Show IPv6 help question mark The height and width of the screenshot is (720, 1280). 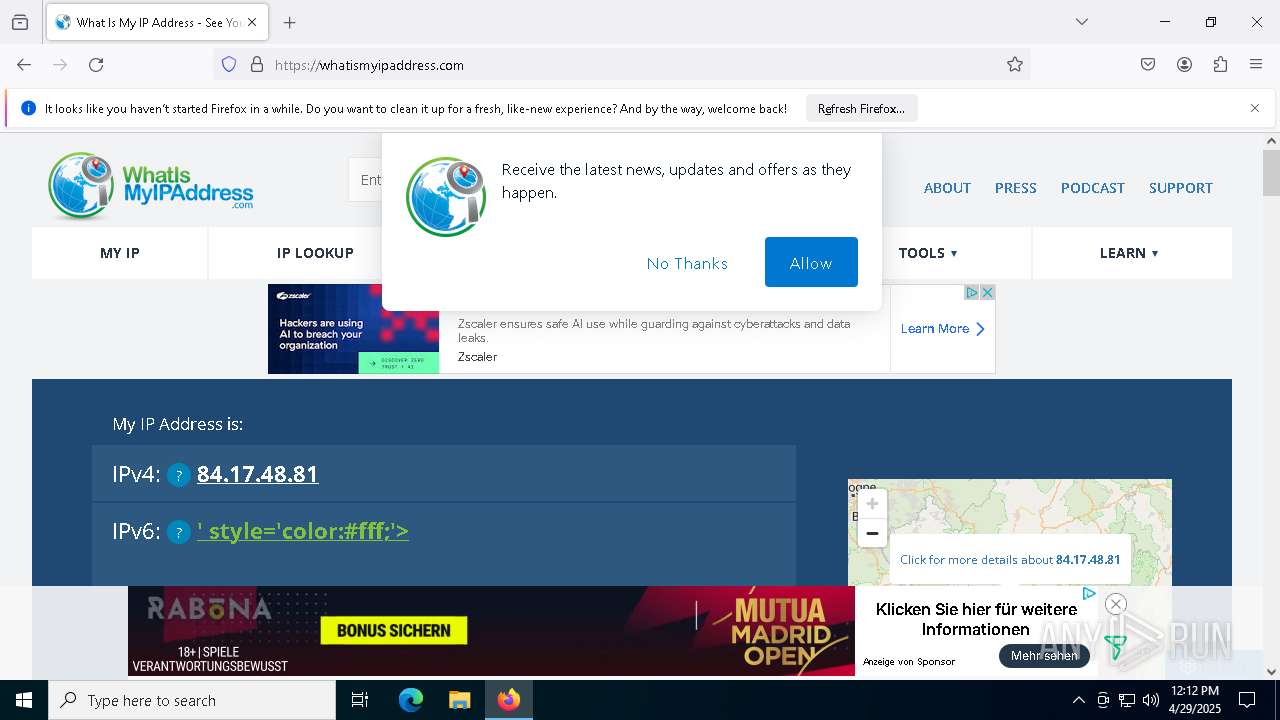(x=178, y=532)
